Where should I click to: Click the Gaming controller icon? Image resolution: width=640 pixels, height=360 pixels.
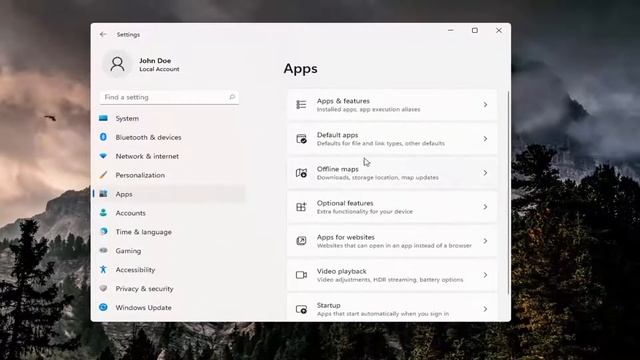tap(103, 251)
